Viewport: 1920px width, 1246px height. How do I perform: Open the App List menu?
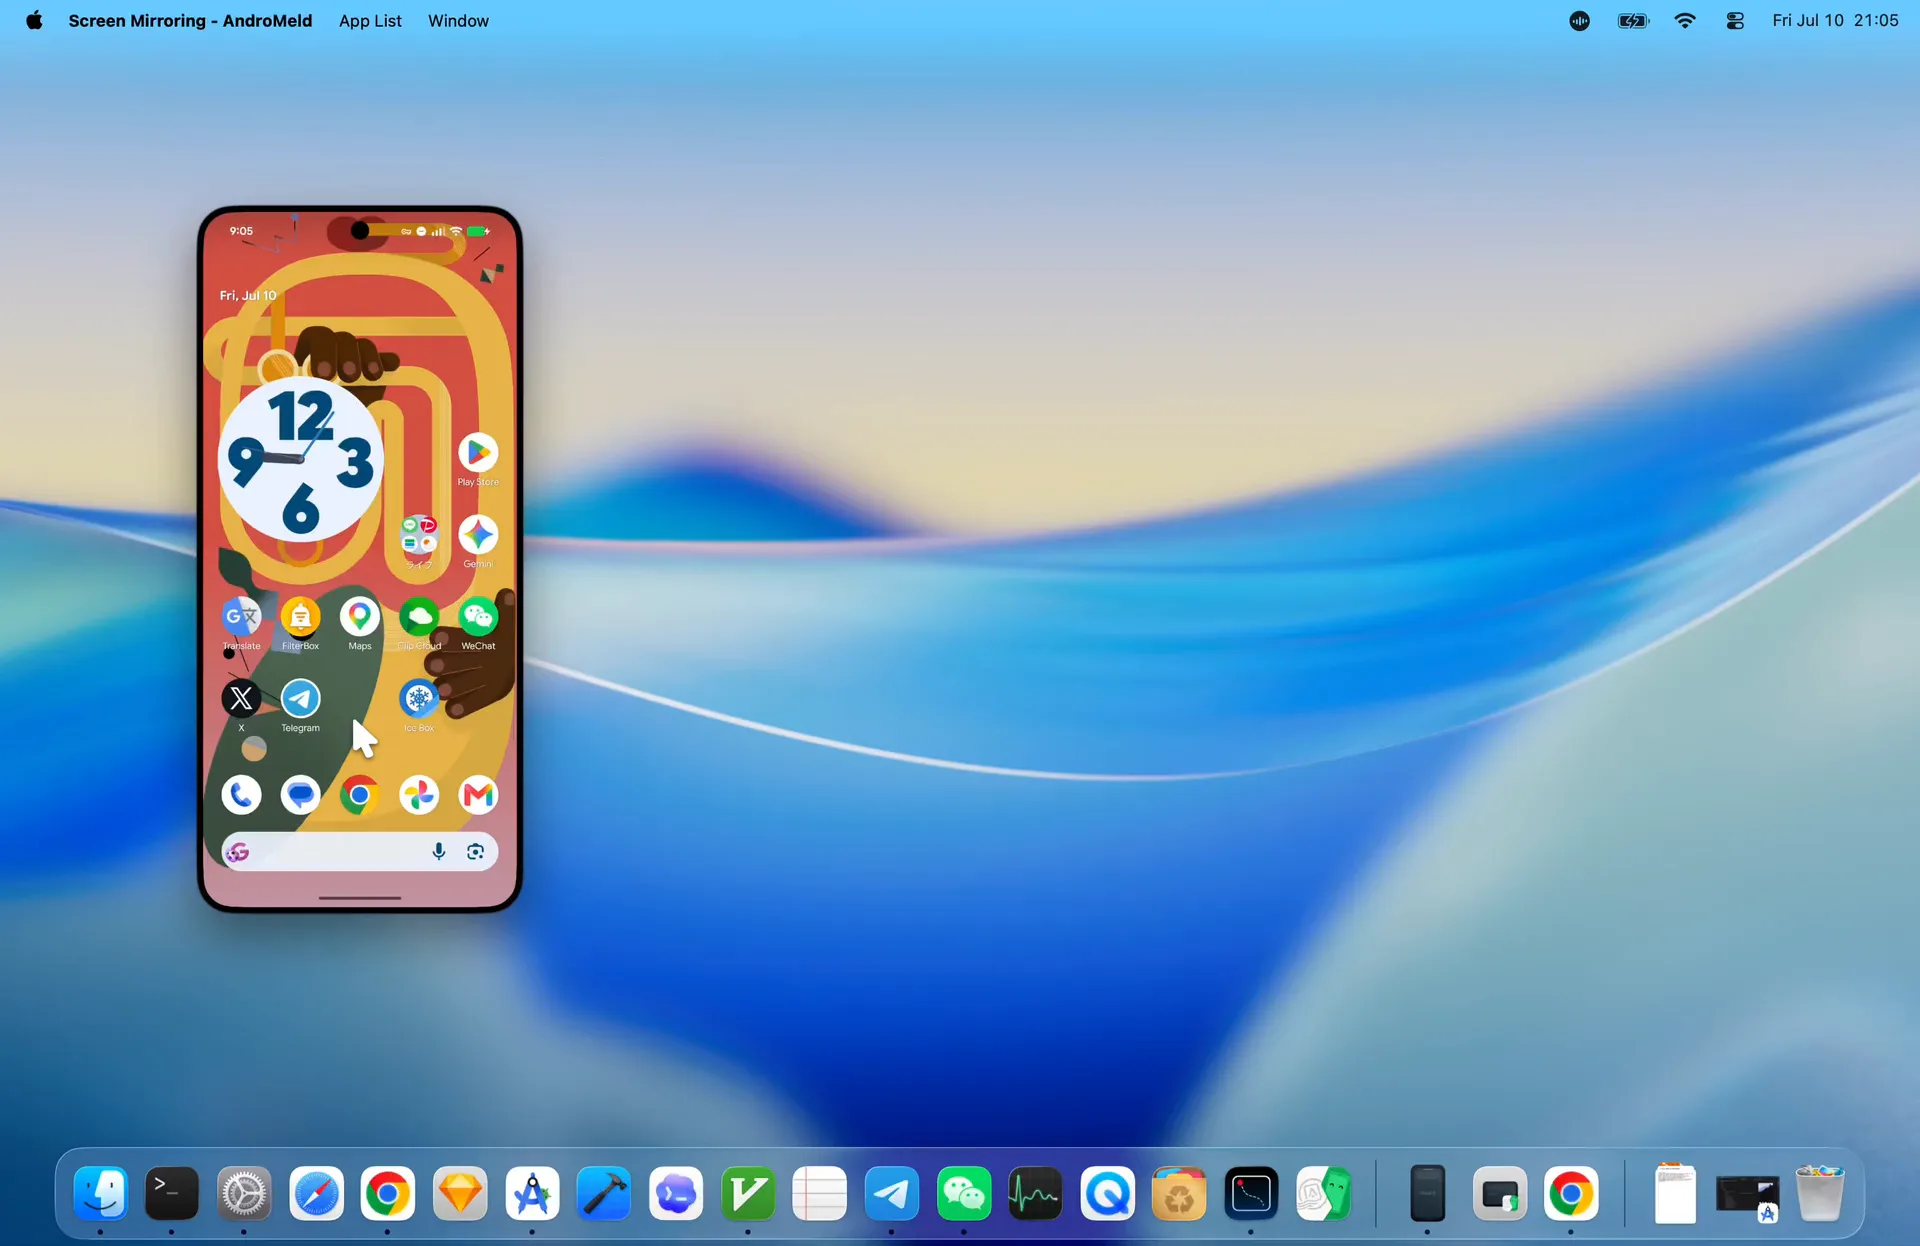point(370,20)
